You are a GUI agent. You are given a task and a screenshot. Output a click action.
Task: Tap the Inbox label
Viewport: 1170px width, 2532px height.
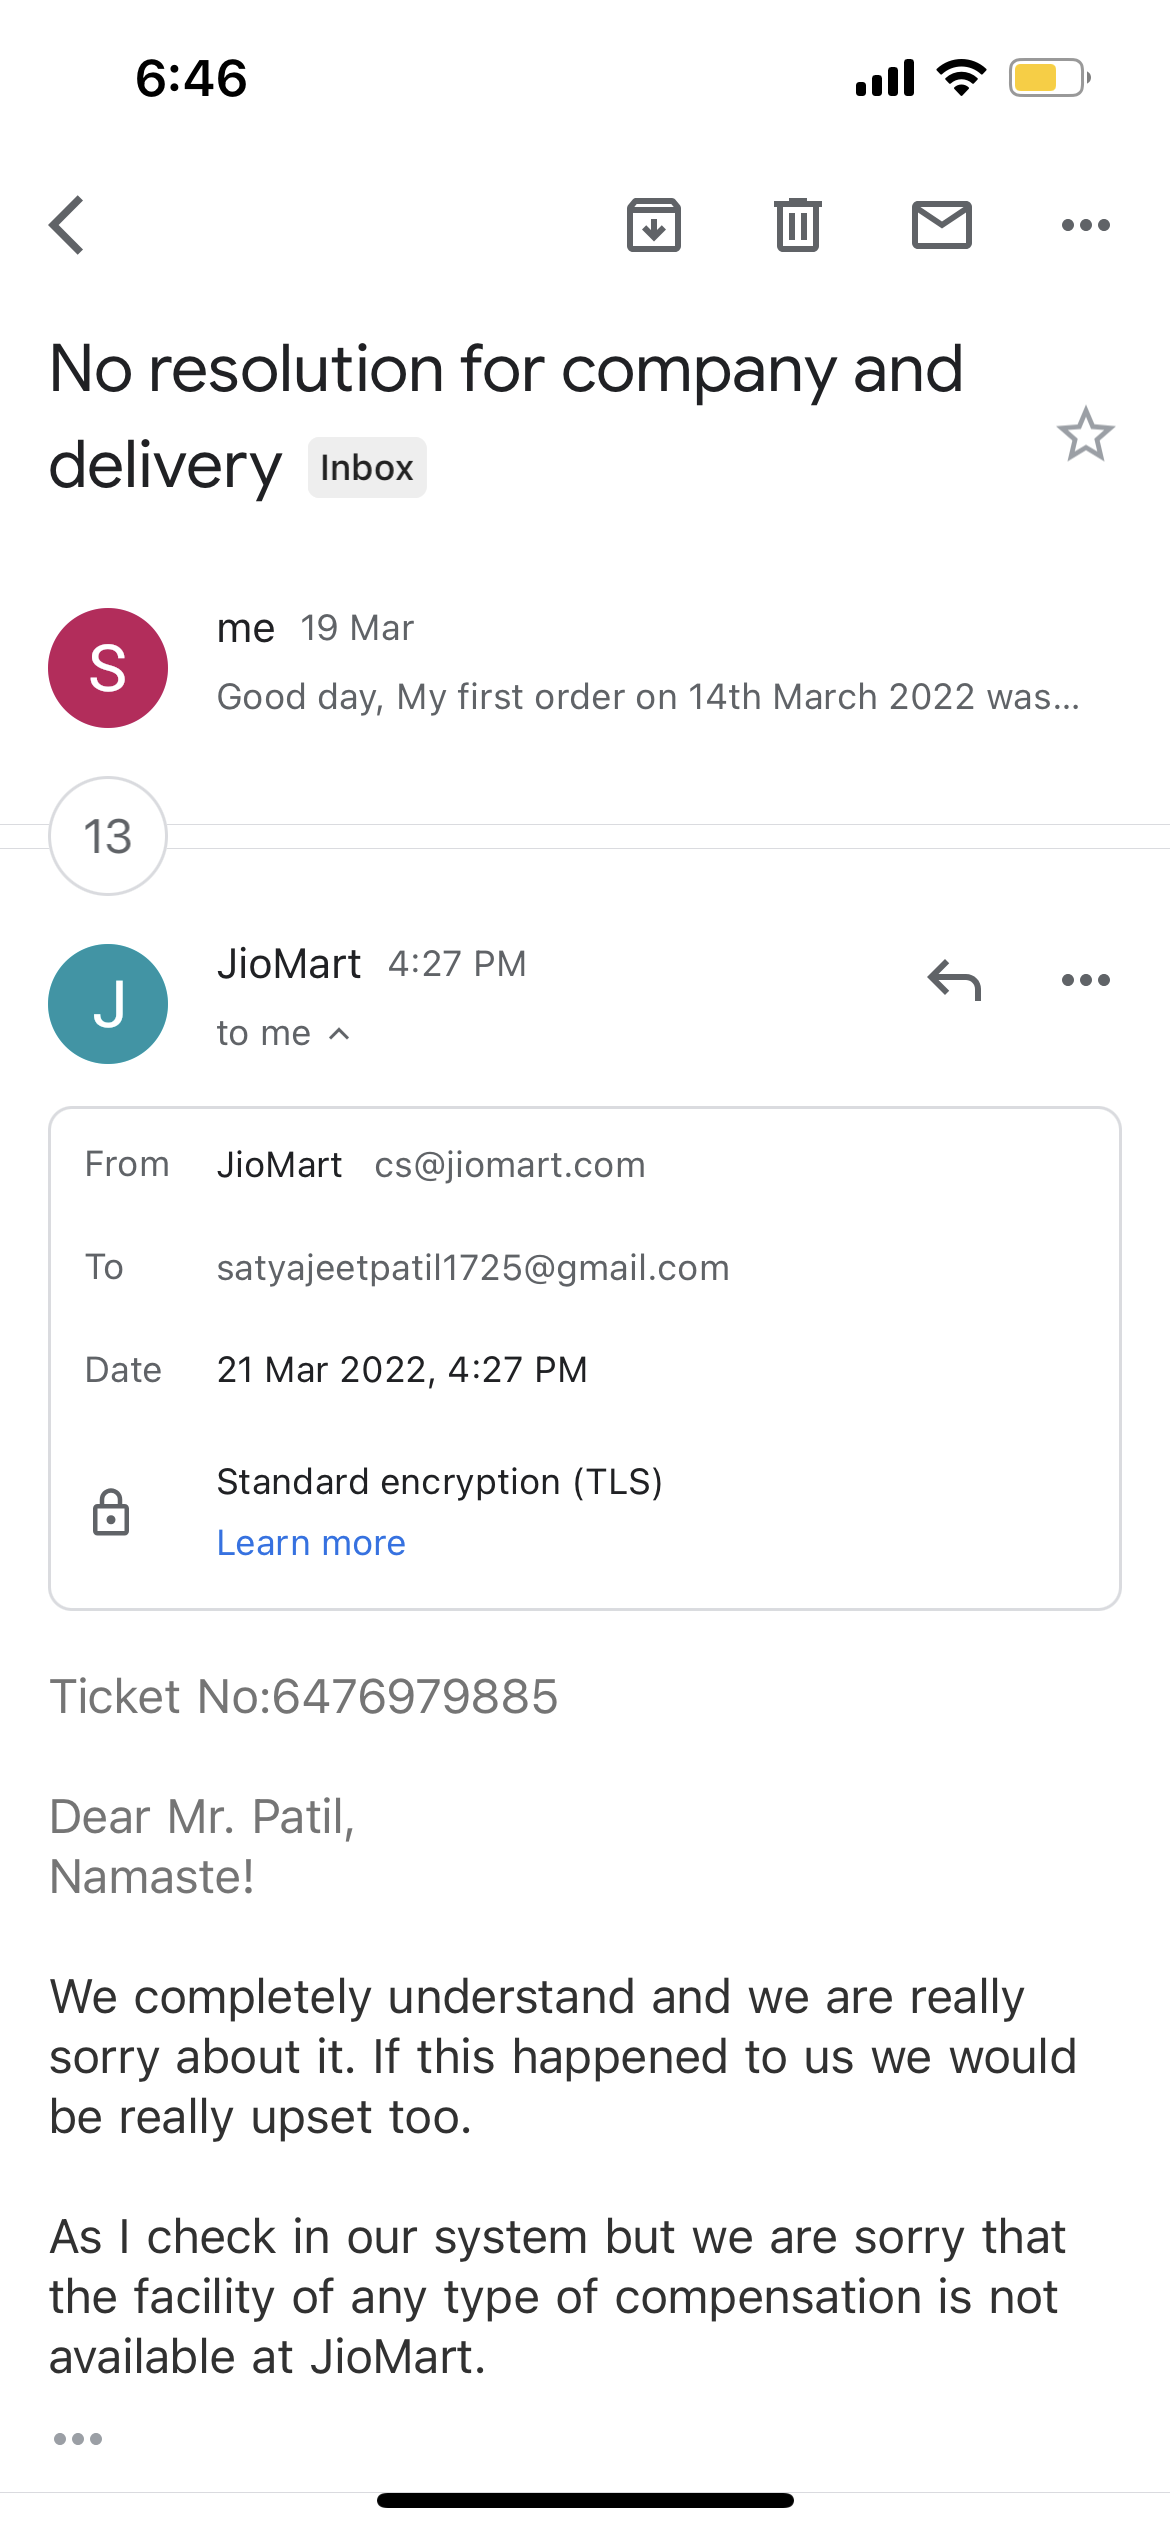coord(367,468)
